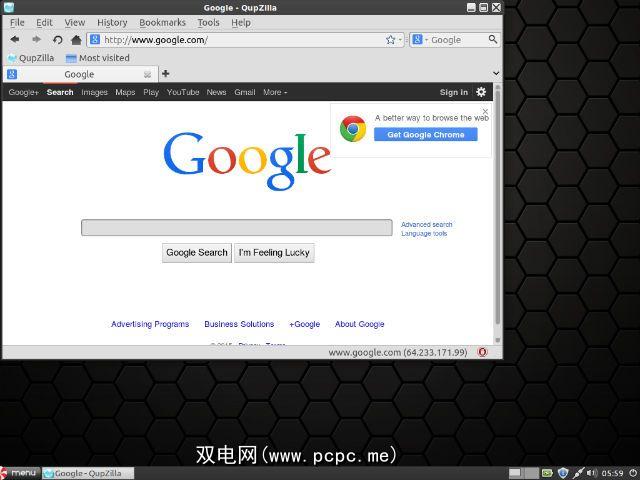Open Google+ in the top bar
640x480 pixels.
(x=24, y=92)
